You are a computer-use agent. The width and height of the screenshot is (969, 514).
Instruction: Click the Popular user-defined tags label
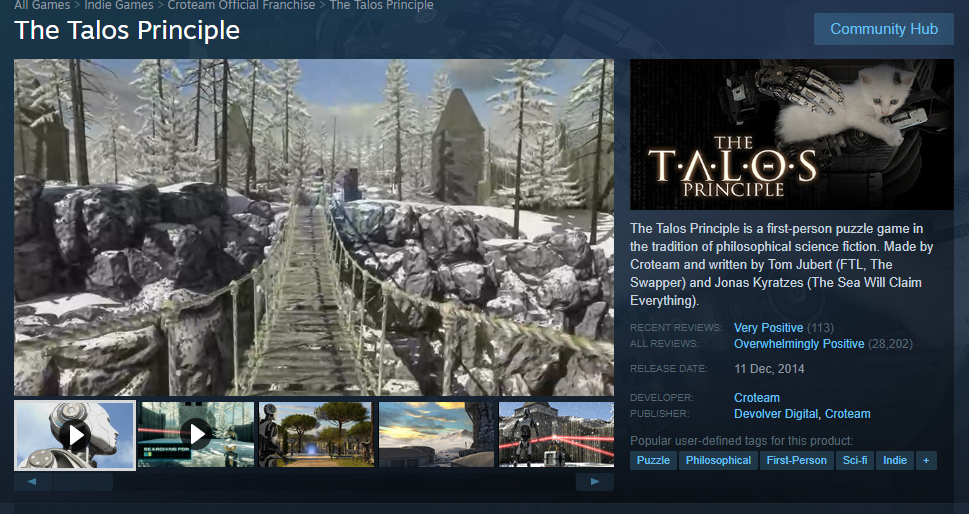[742, 440]
